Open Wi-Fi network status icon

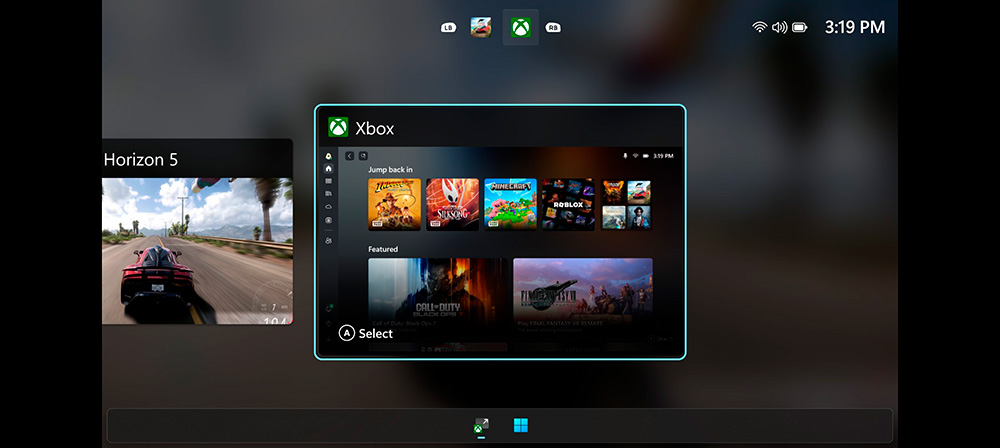760,27
